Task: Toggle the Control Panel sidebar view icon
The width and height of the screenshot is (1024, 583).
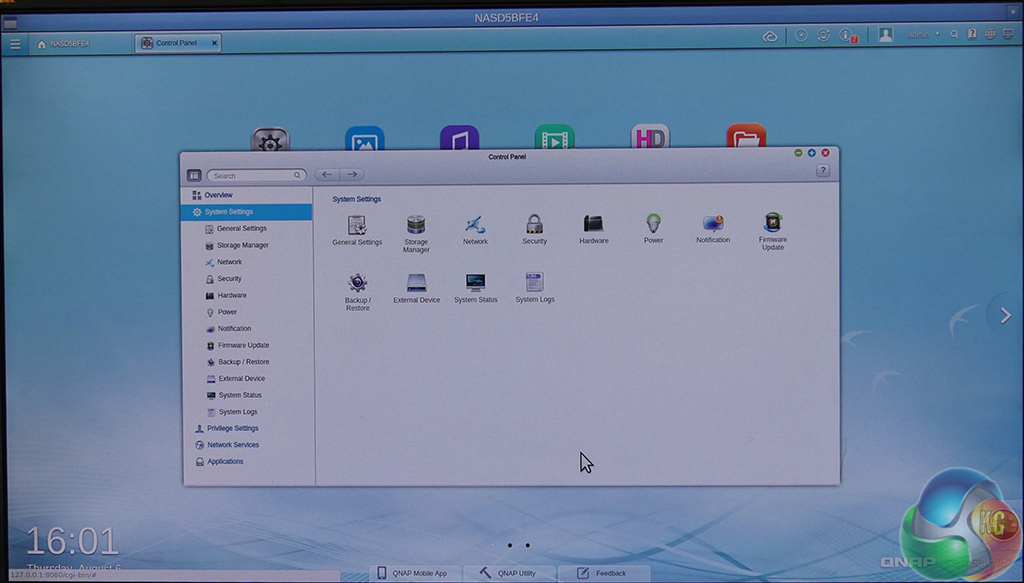Action: pos(194,175)
